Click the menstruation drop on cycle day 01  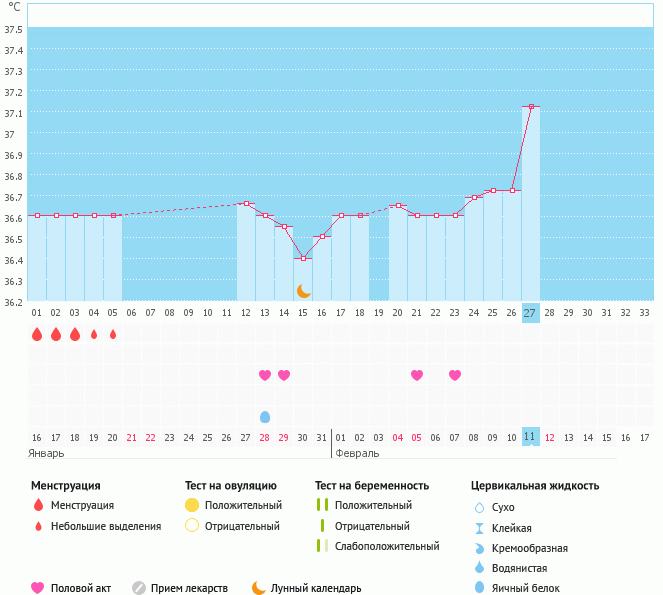[x=37, y=335]
